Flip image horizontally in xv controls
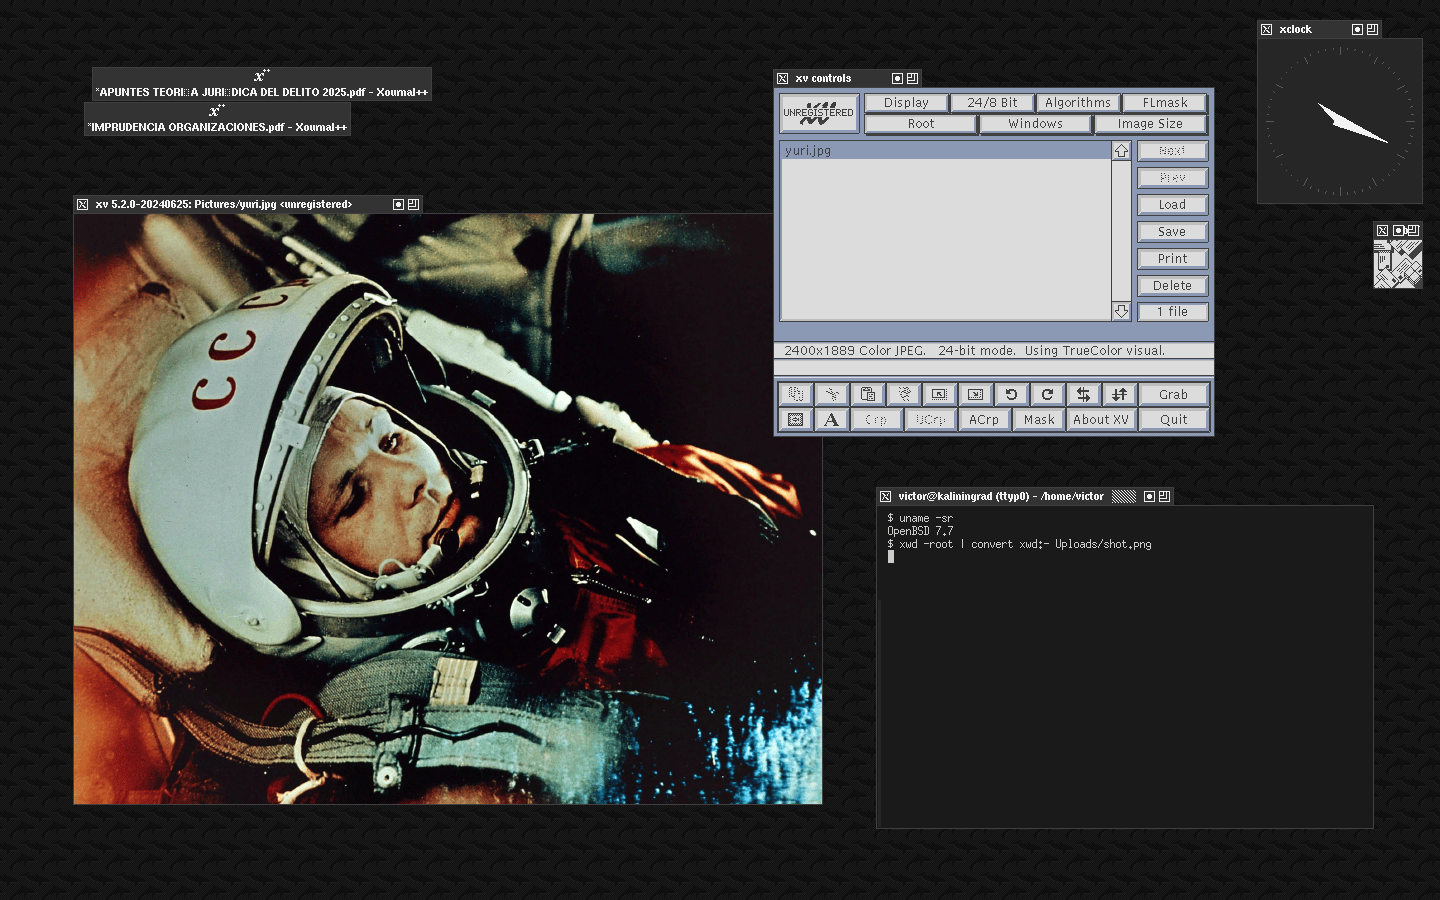 1083,394
